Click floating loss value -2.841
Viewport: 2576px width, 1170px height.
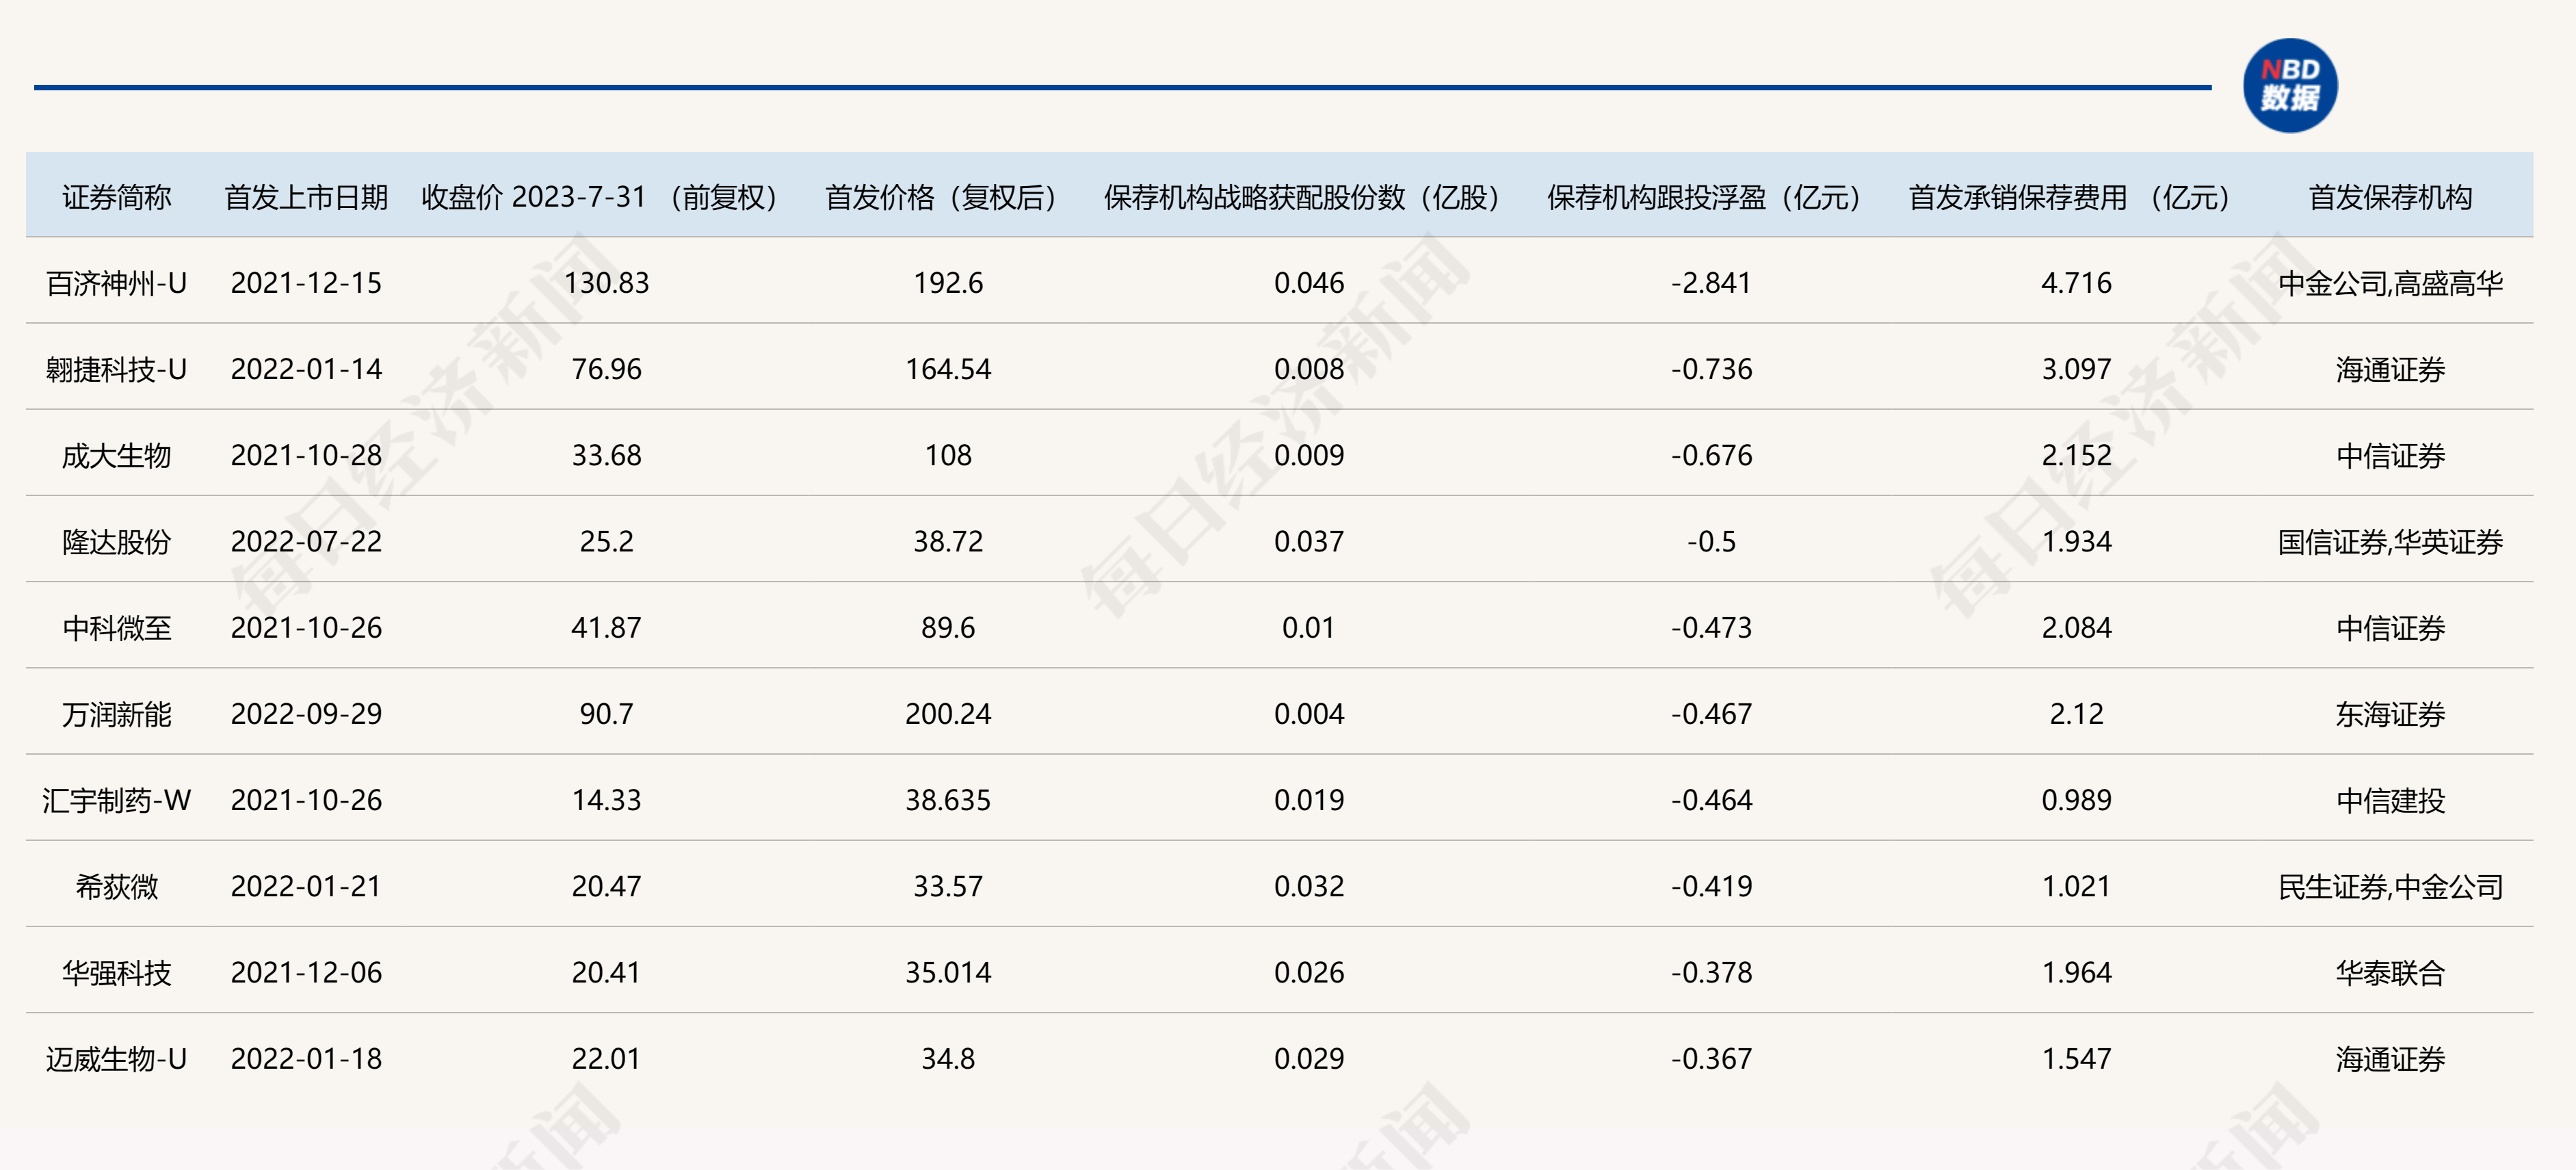click(1711, 283)
